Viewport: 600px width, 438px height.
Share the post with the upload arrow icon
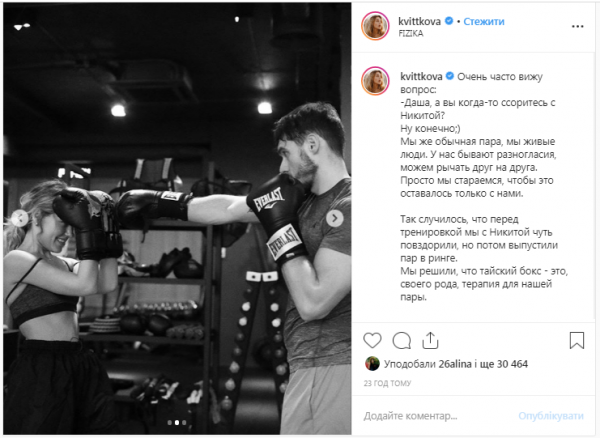pyautogui.click(x=430, y=340)
